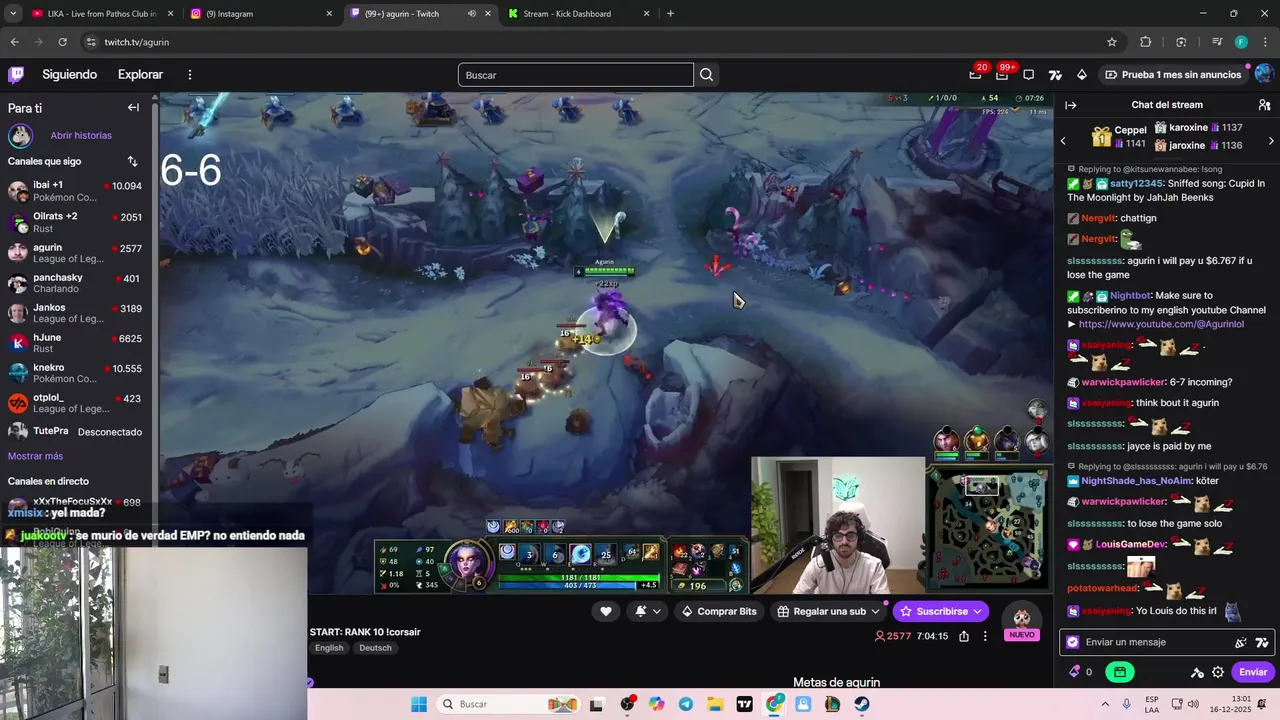Open new browser tab plus button

pyautogui.click(x=670, y=14)
